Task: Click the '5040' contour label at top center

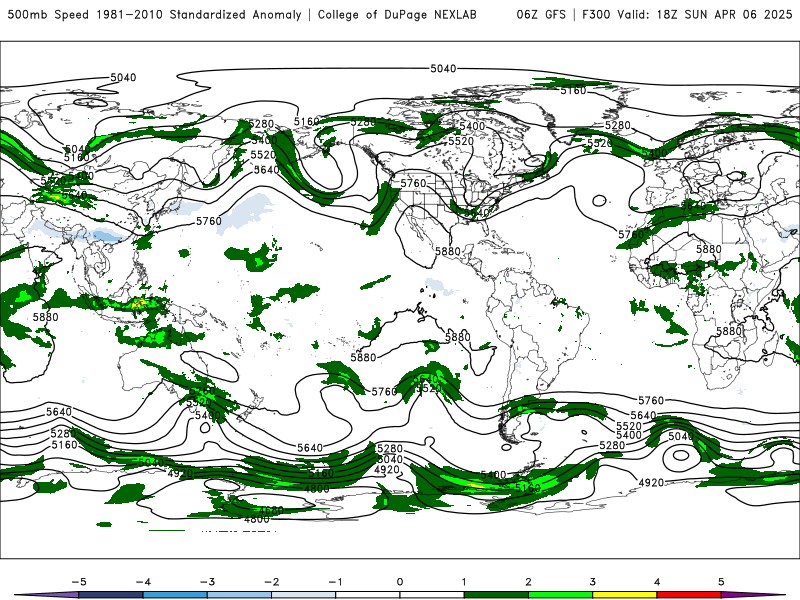Action: click(x=443, y=68)
